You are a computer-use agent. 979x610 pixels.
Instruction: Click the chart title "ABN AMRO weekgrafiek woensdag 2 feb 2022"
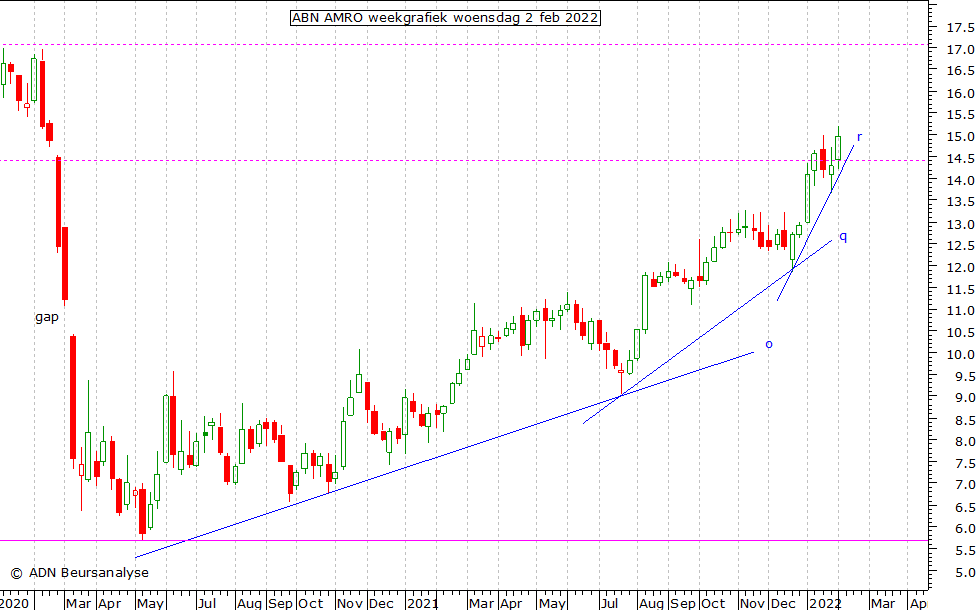(445, 17)
